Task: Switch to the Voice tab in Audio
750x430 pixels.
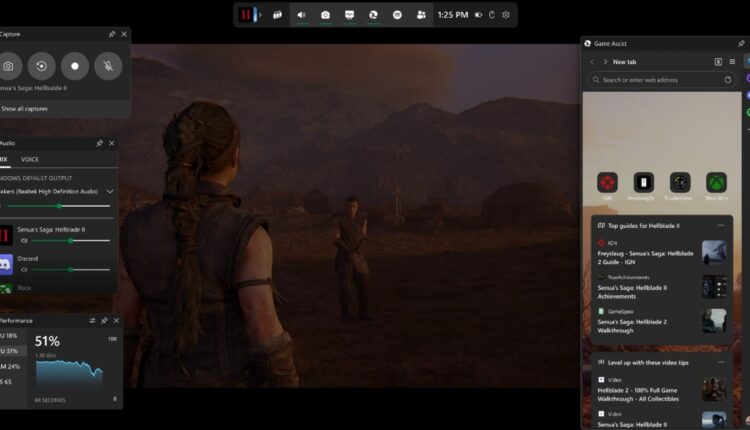Action: tap(30, 159)
